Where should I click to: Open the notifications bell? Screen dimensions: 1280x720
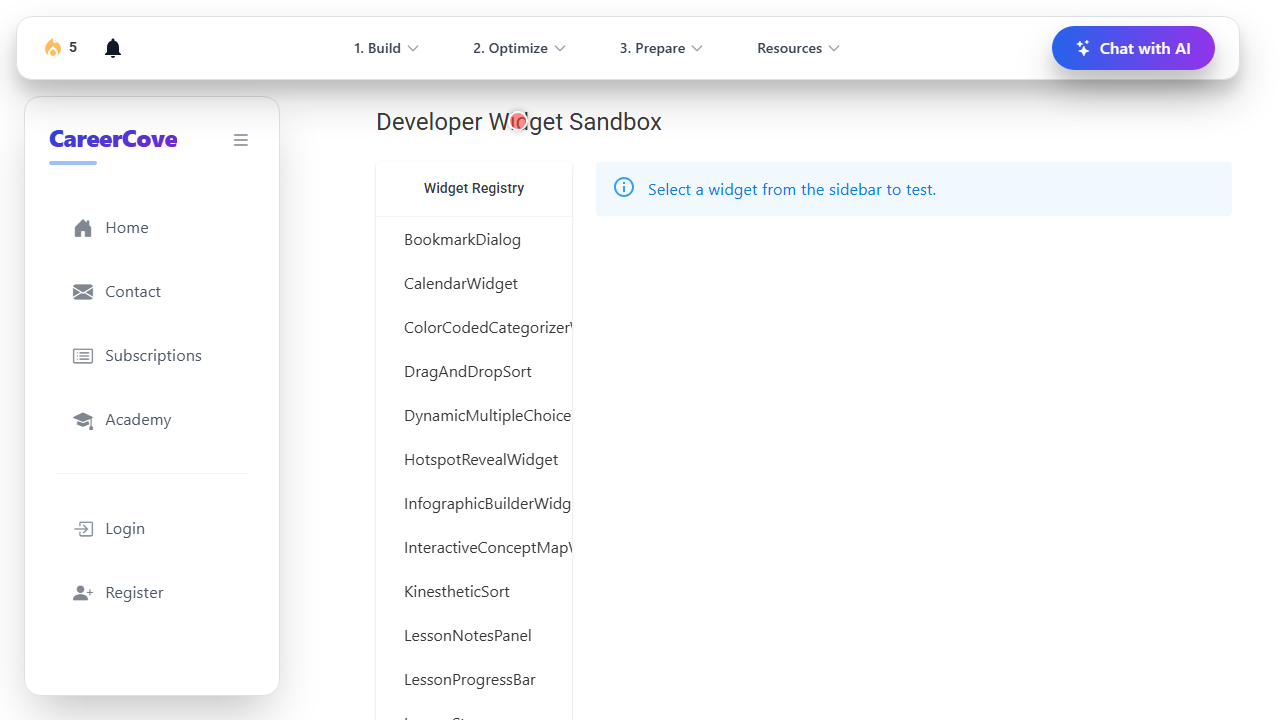click(113, 48)
